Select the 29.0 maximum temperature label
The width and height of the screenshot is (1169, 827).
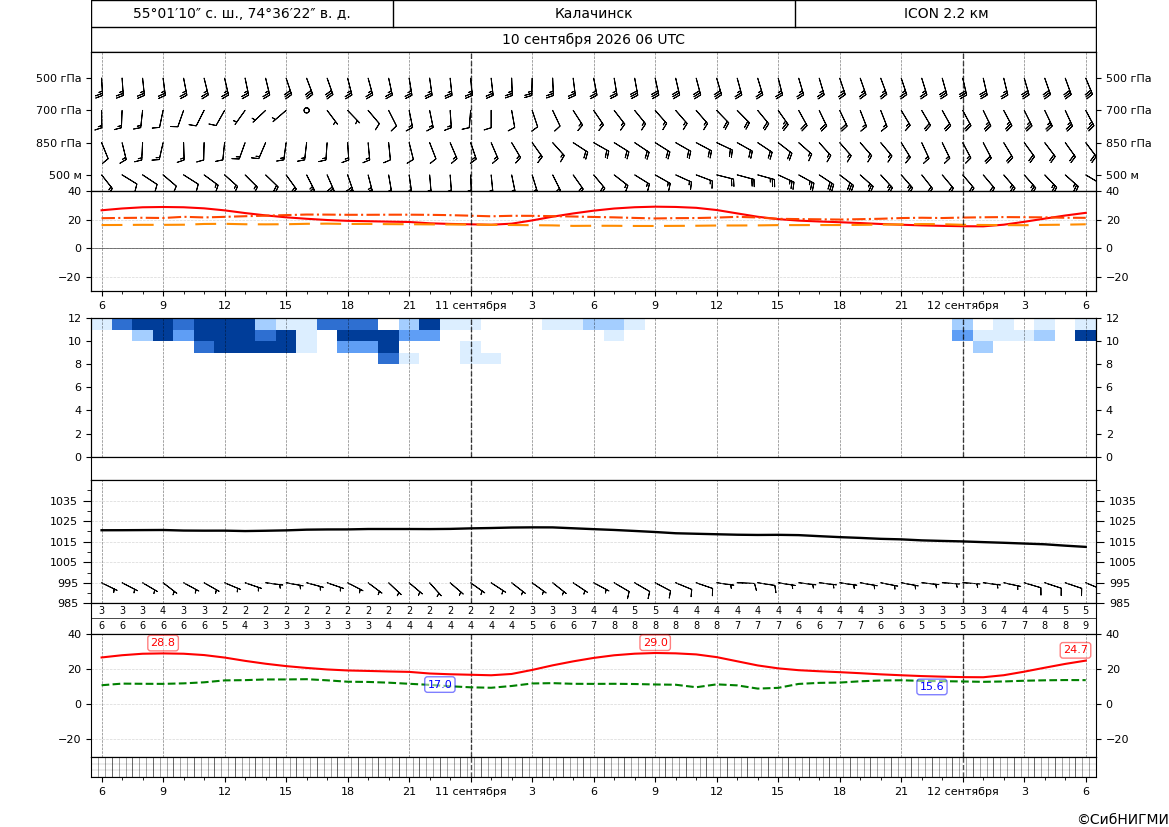point(655,643)
